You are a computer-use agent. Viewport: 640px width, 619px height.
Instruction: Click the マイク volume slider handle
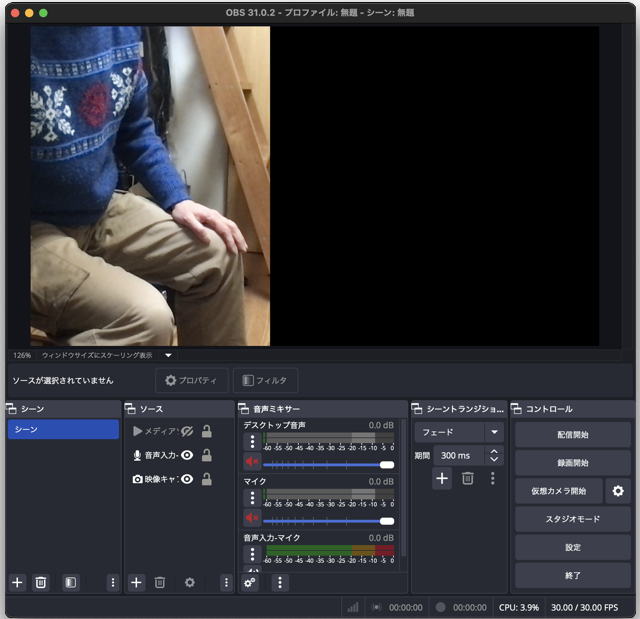(x=386, y=520)
